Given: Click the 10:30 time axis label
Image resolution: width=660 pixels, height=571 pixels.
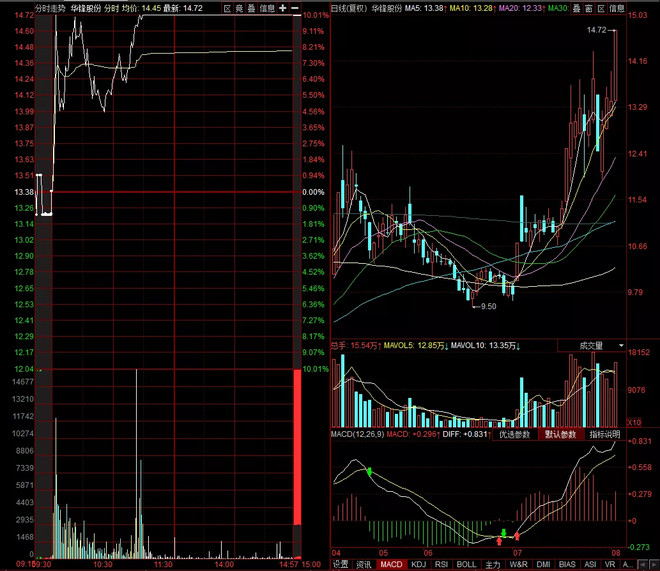Looking at the screenshot, I should [103, 564].
